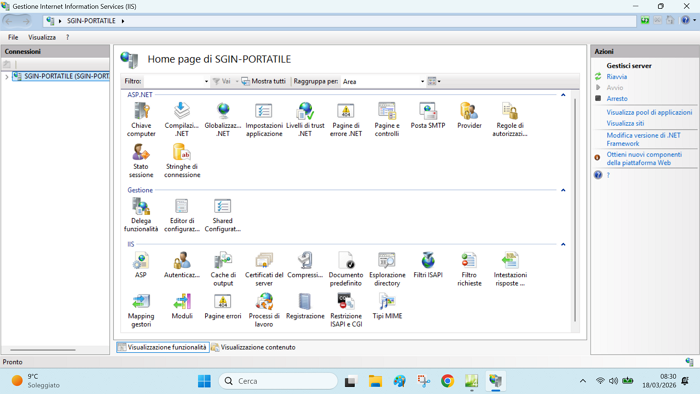
Task: Open Mapping gestori feature
Action: pos(141,310)
